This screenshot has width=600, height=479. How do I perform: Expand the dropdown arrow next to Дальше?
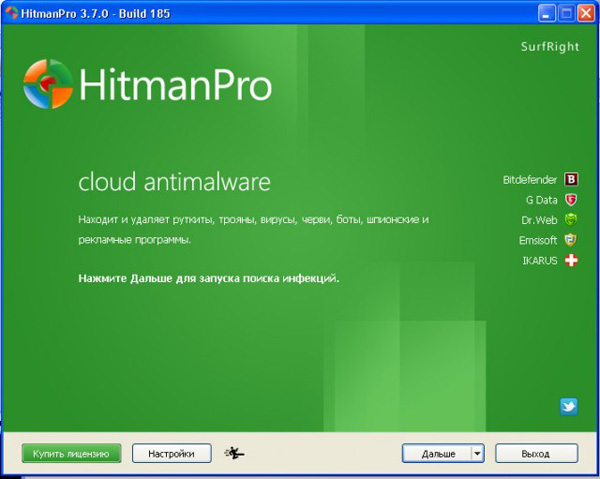pos(477,453)
